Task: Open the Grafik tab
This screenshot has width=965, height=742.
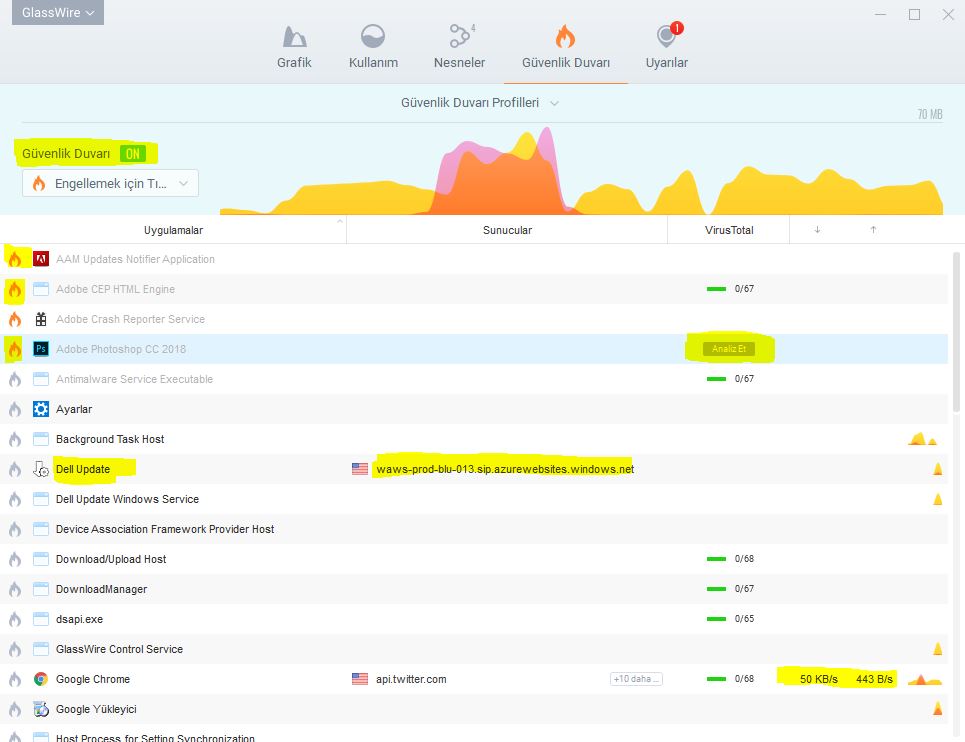Action: (294, 47)
